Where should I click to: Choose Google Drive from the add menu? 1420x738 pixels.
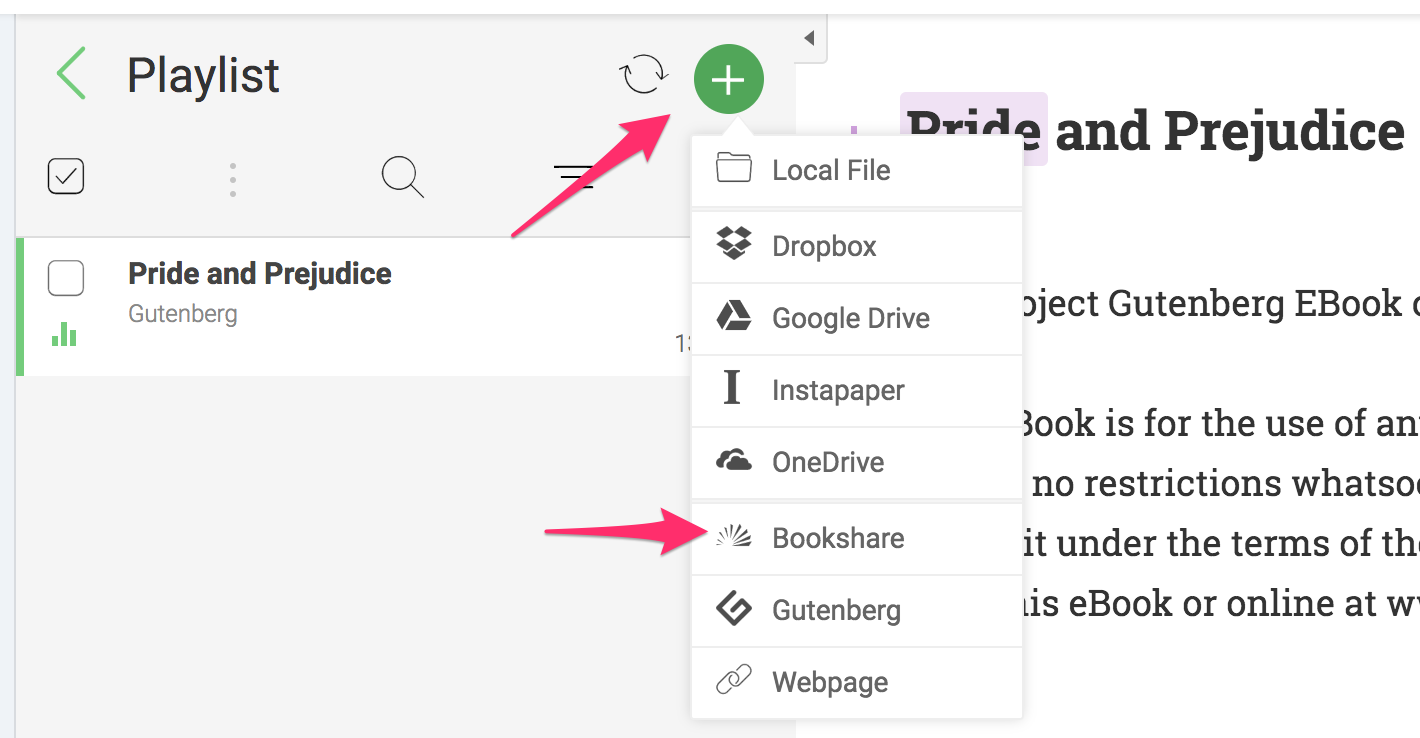pyautogui.click(x=857, y=318)
